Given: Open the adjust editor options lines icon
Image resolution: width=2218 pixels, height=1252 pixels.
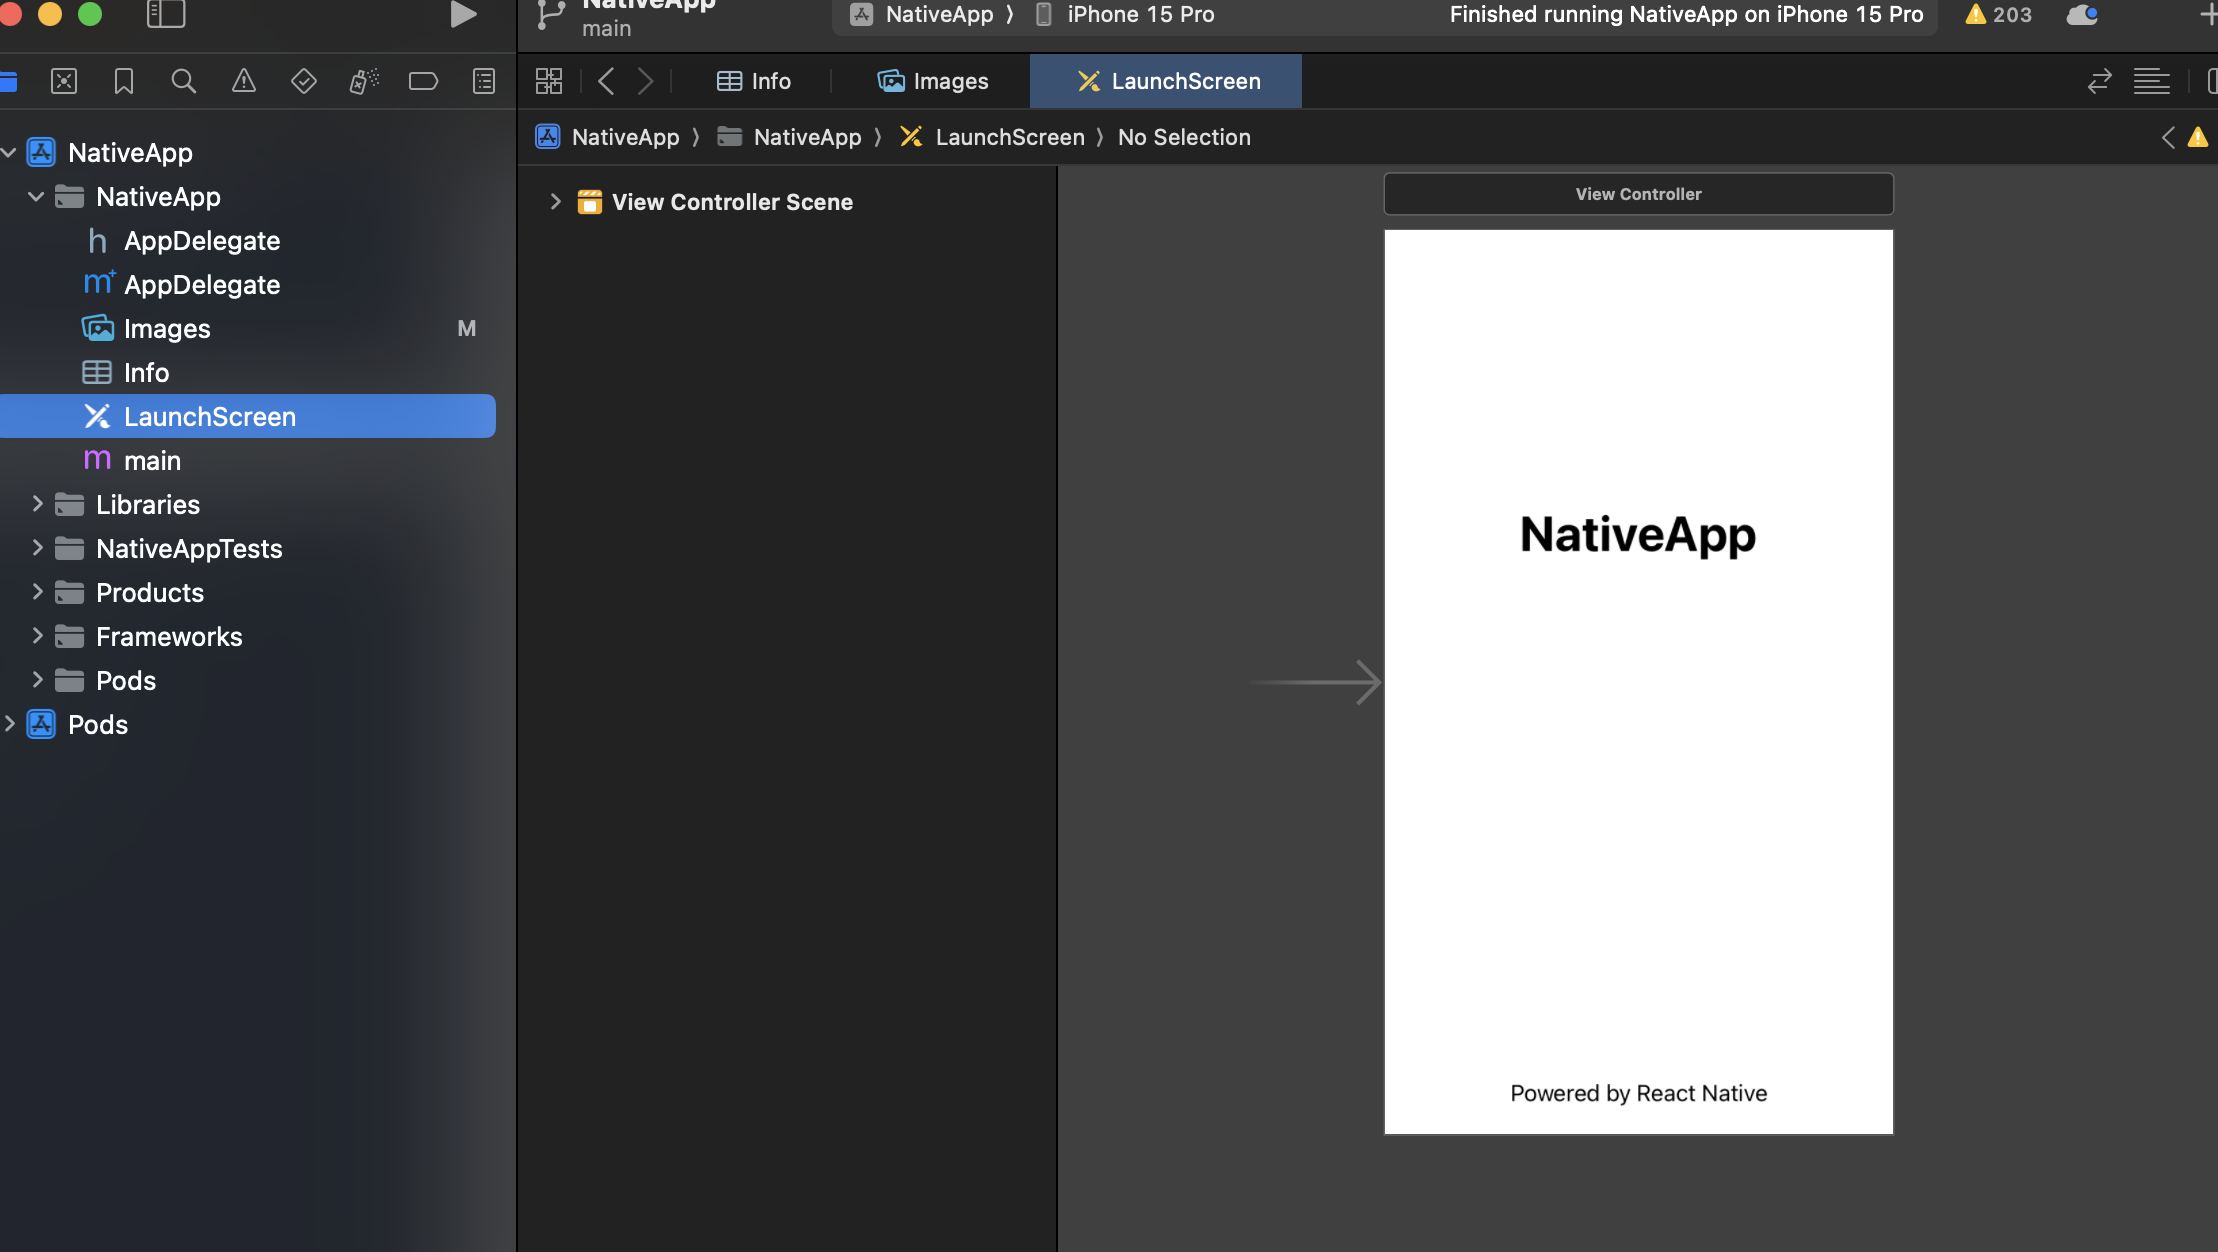Looking at the screenshot, I should click(x=2152, y=81).
